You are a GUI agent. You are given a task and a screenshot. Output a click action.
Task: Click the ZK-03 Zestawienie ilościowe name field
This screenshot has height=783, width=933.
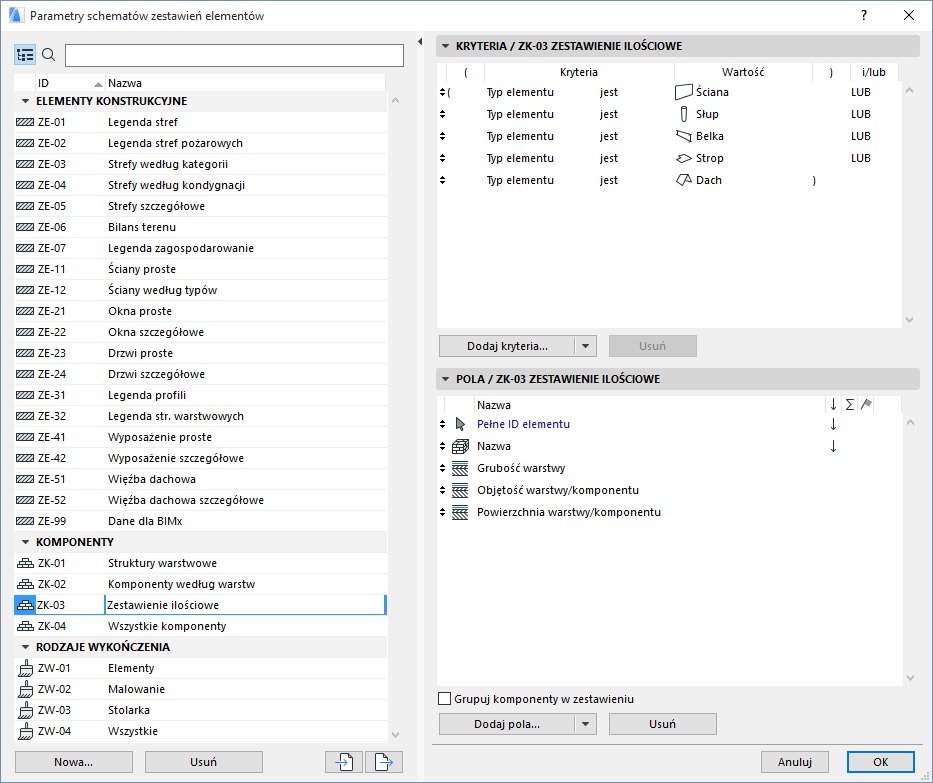[245, 605]
